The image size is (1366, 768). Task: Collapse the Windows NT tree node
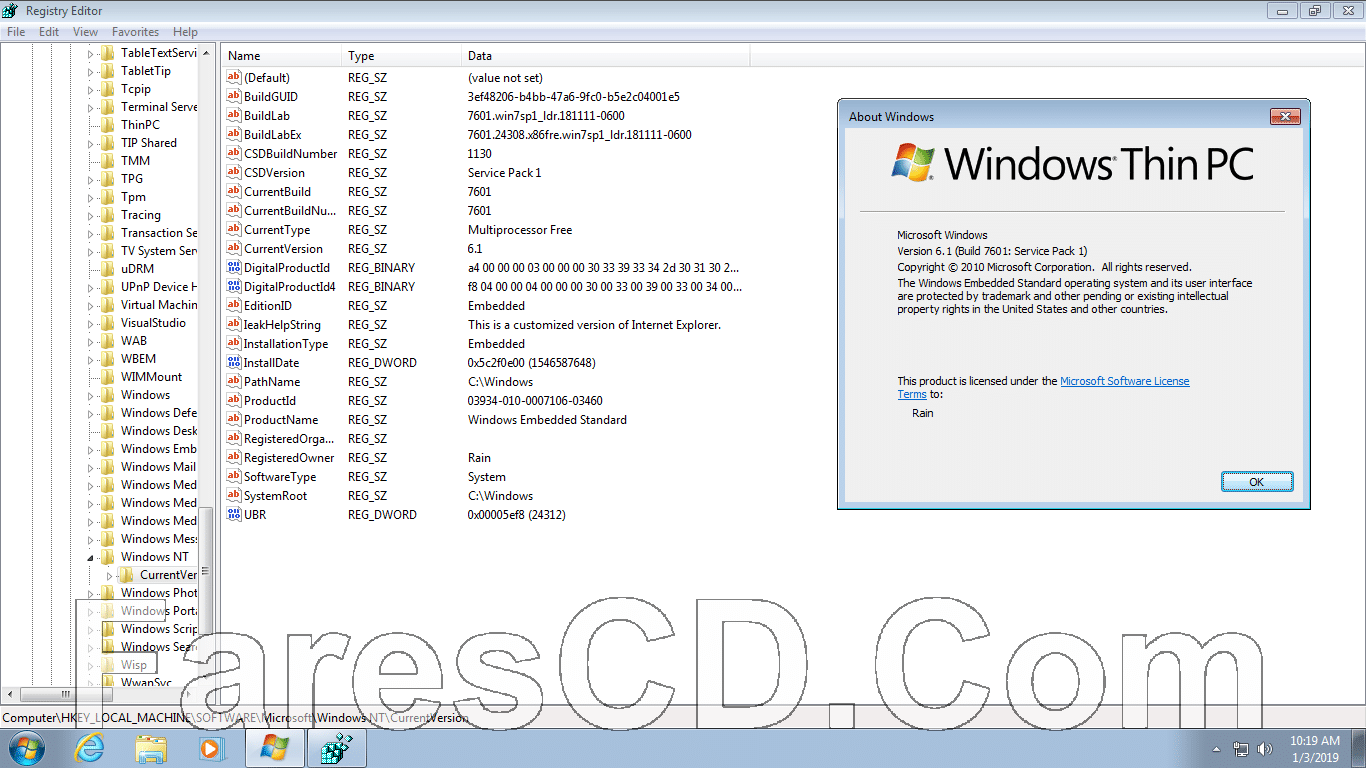pyautogui.click(x=91, y=557)
